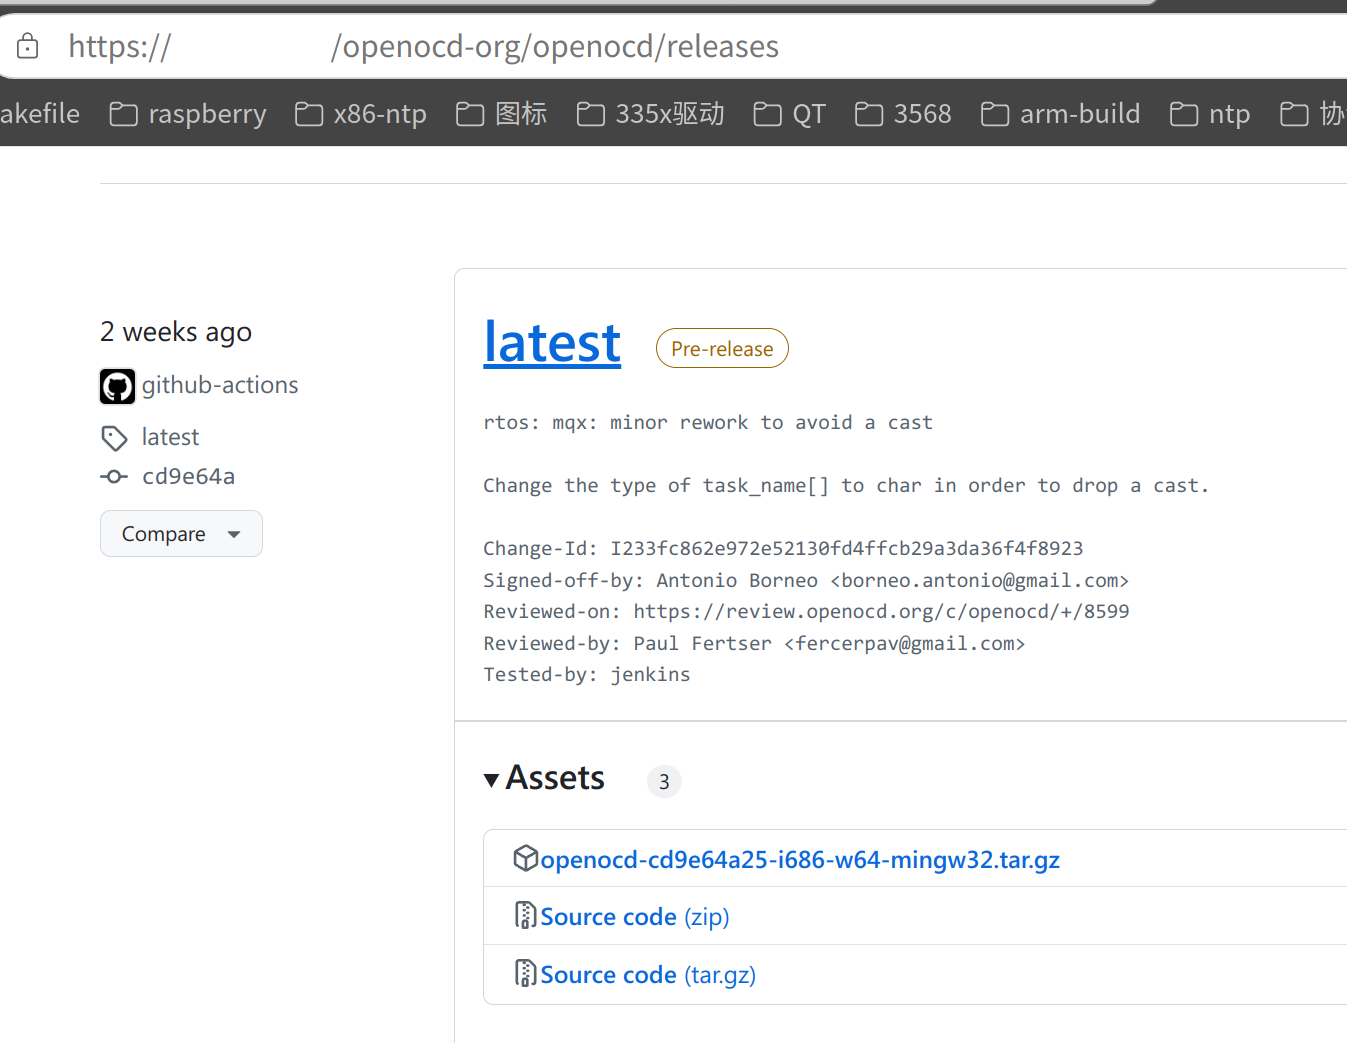Open the Compare dropdown
Image resolution: width=1347 pixels, height=1043 pixels.
181,534
